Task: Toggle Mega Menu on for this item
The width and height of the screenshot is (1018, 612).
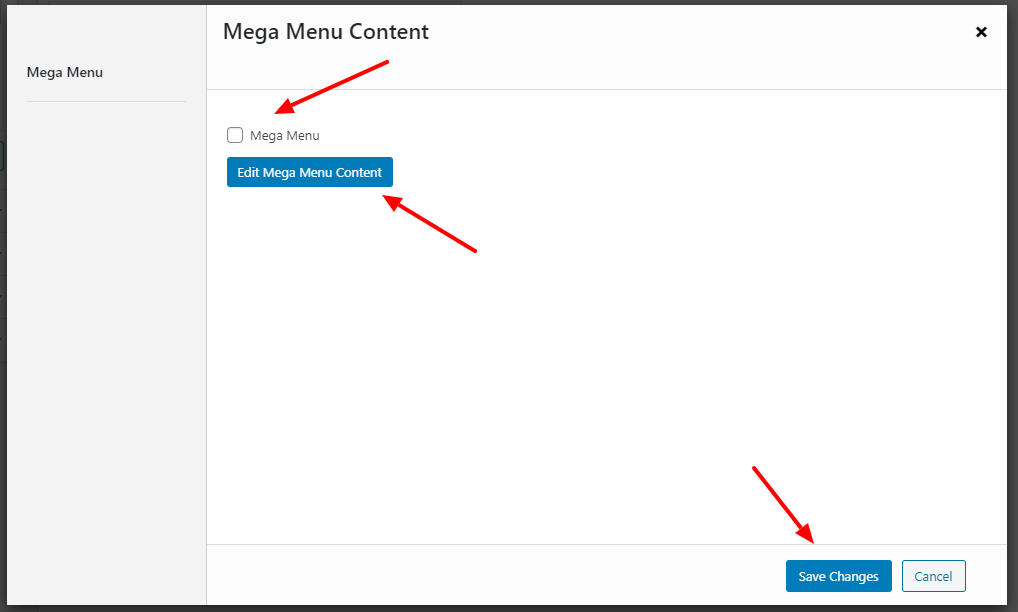Action: click(235, 135)
